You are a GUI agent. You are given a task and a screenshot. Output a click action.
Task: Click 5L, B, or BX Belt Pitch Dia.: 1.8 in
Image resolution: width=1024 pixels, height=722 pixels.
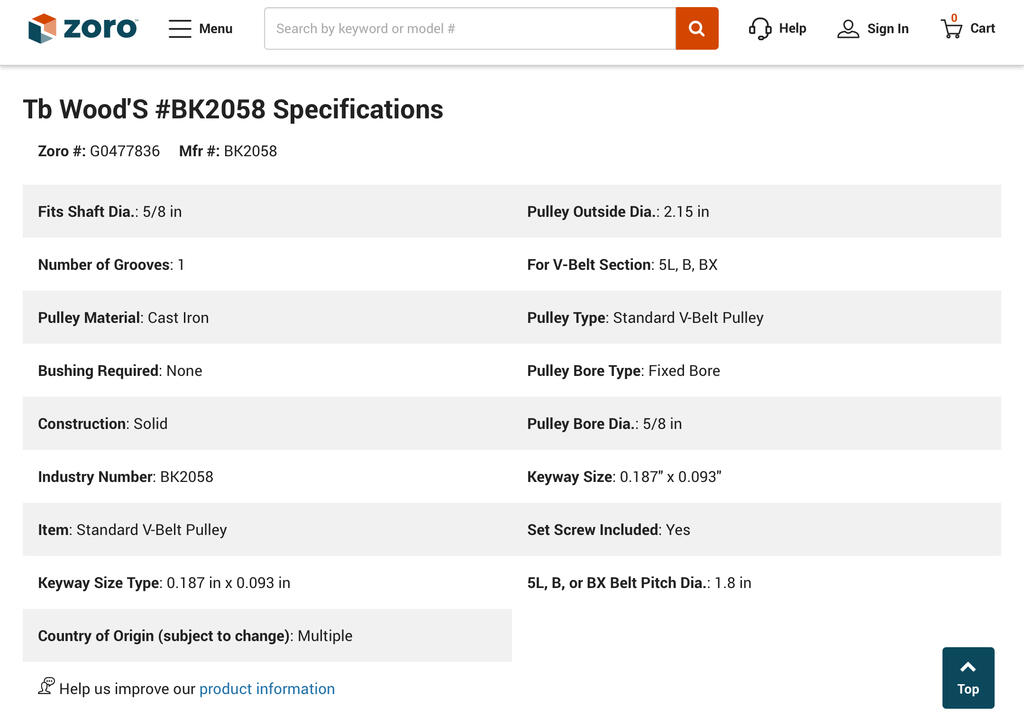click(x=756, y=582)
